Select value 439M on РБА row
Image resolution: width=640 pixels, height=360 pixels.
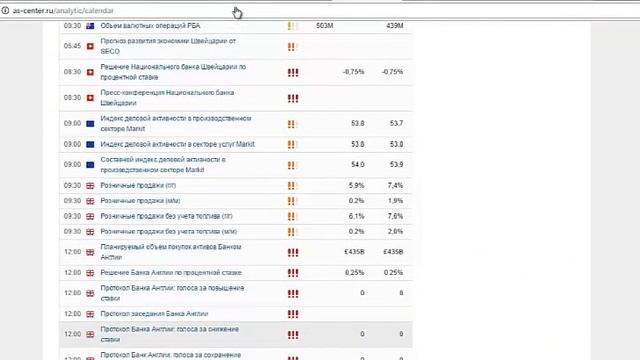click(395, 26)
